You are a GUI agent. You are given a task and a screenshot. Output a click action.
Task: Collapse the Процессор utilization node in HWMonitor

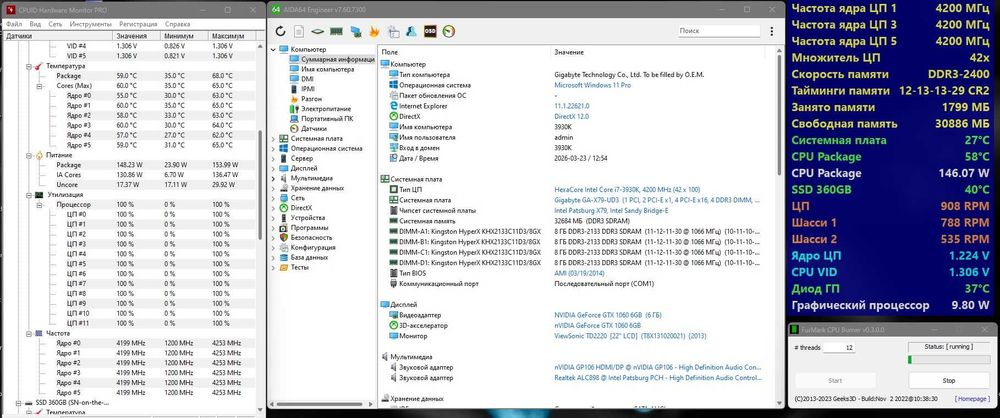pyautogui.click(x=39, y=205)
